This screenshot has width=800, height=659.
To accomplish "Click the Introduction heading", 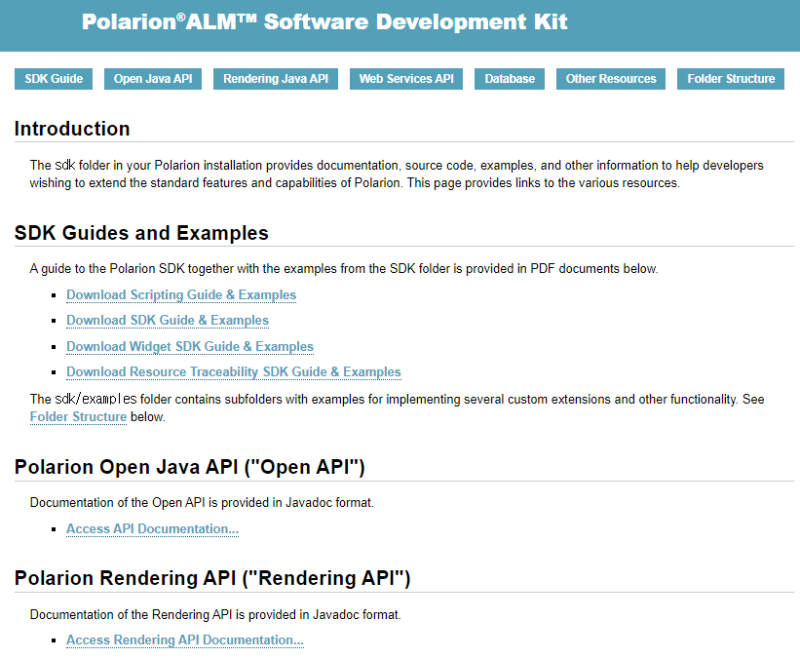I will [x=72, y=129].
